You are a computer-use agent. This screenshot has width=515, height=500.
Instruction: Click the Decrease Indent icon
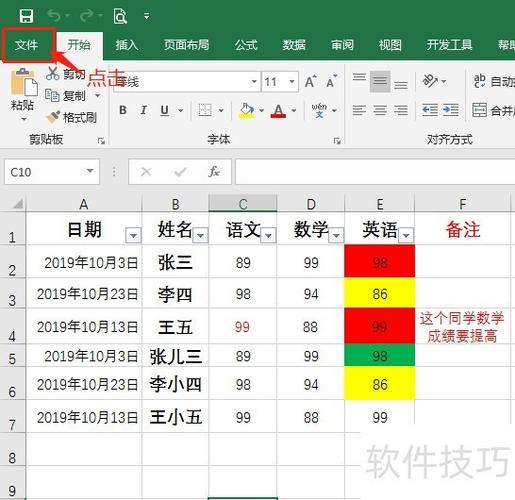pyautogui.click(x=430, y=110)
